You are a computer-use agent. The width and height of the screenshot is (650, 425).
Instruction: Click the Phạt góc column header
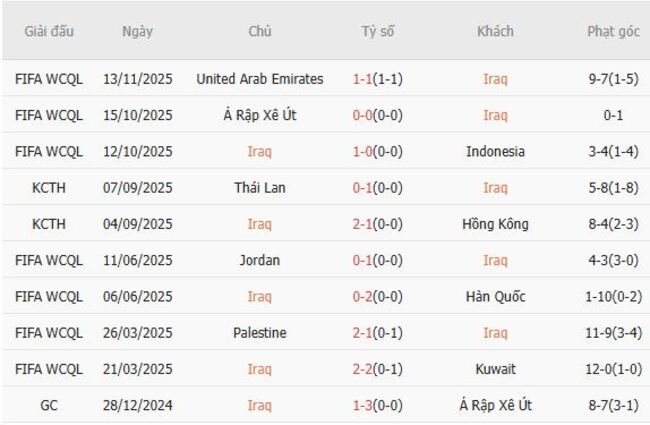click(x=613, y=31)
